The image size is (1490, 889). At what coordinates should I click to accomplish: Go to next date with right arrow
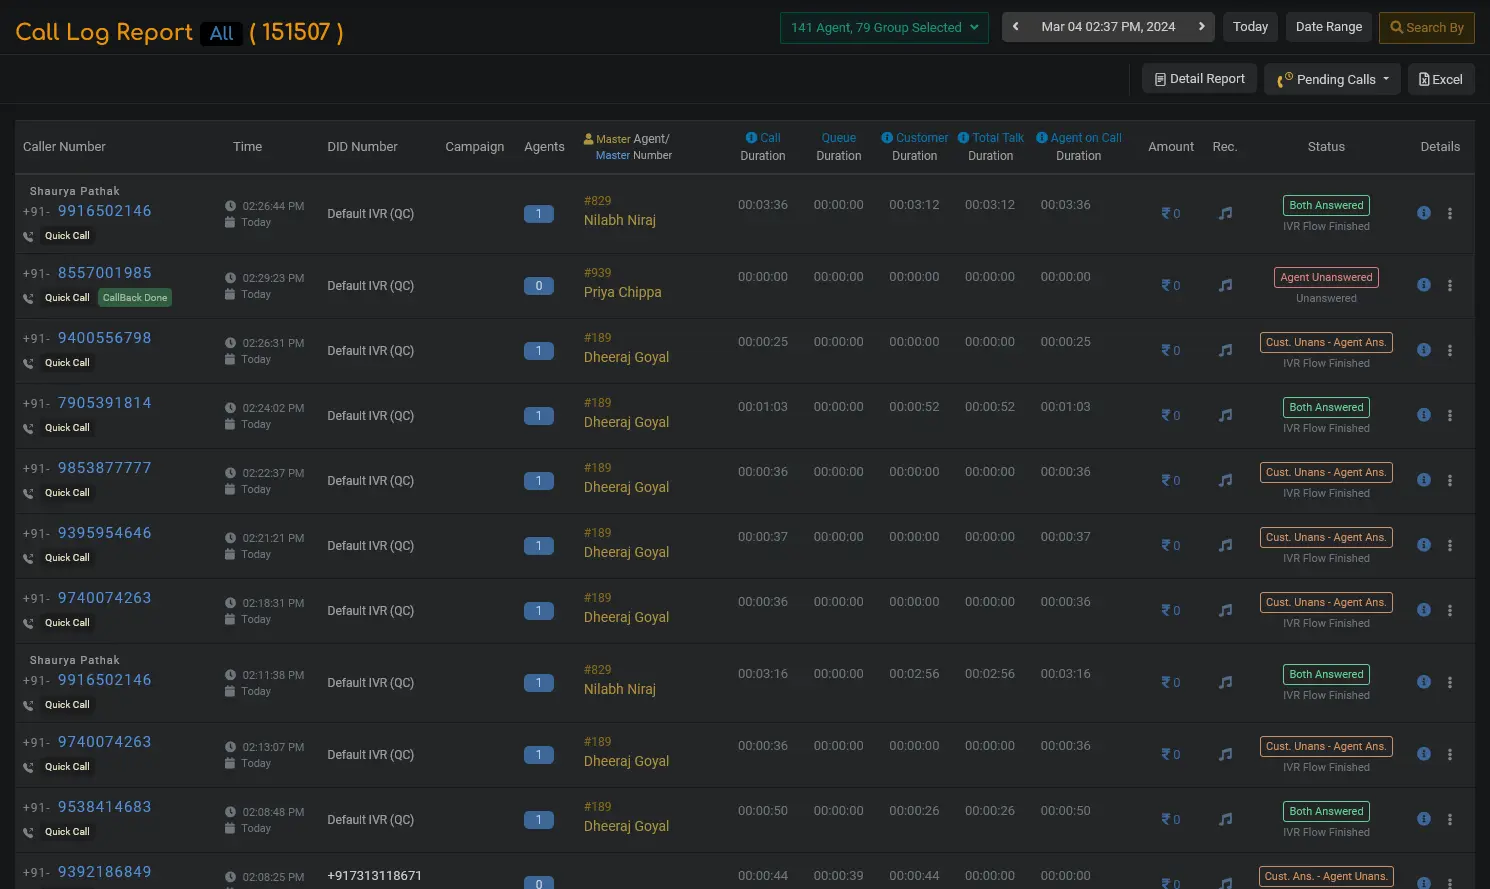pyautogui.click(x=1201, y=27)
